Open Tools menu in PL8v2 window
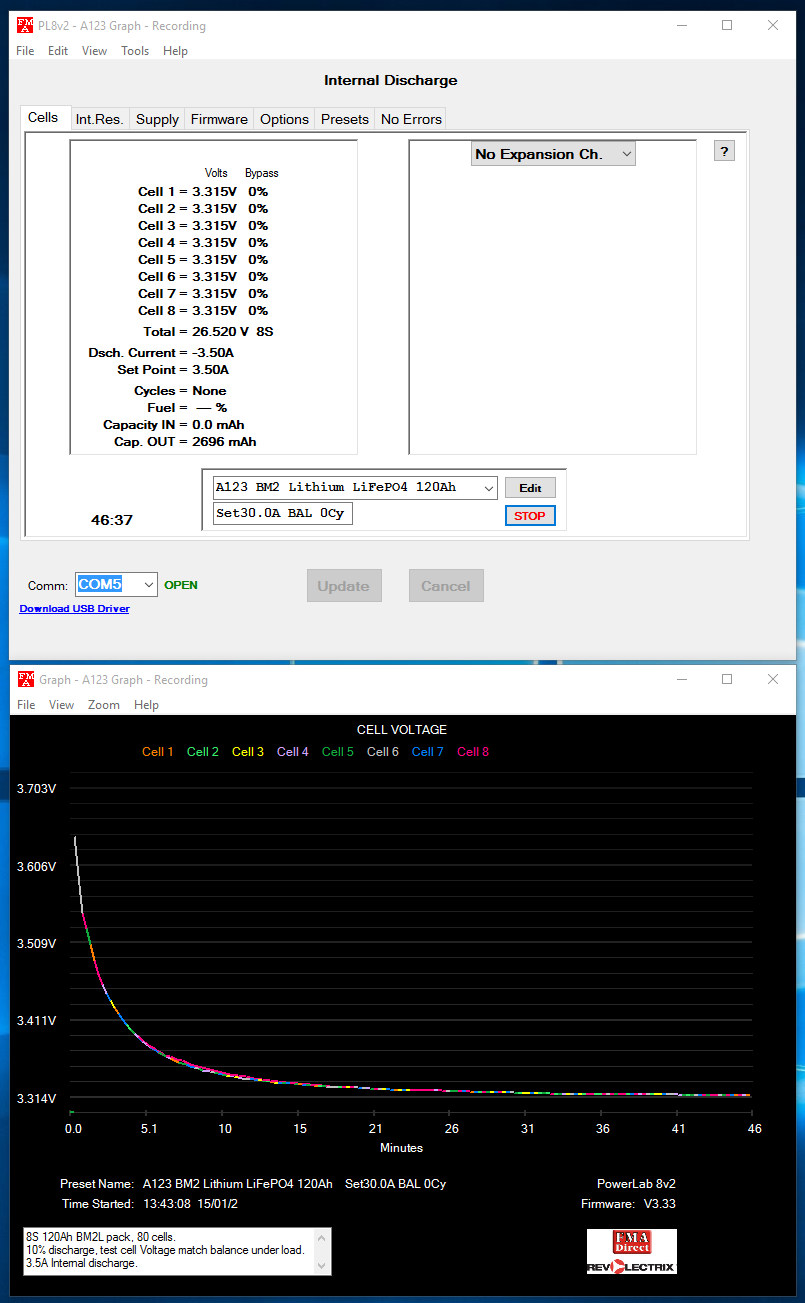The image size is (805, 1303). 135,51
